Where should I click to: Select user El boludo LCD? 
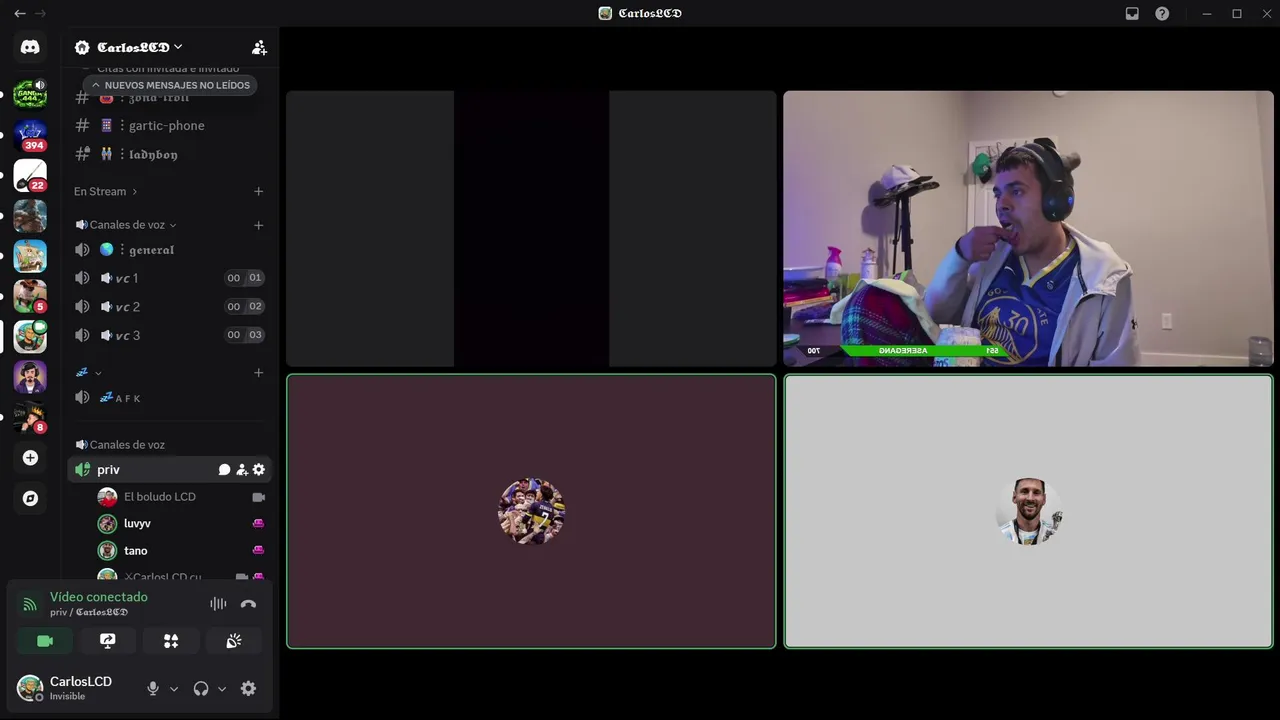tap(182, 497)
